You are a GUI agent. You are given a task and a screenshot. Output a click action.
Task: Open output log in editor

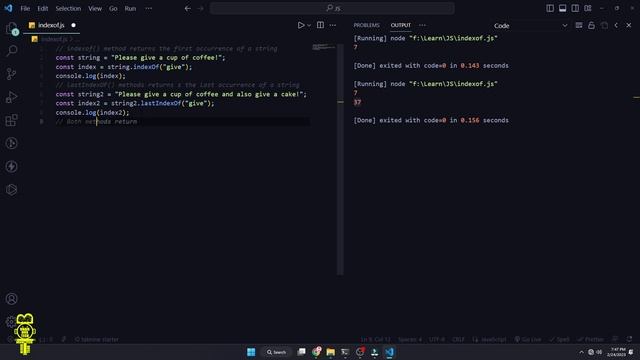pyautogui.click(x=604, y=25)
